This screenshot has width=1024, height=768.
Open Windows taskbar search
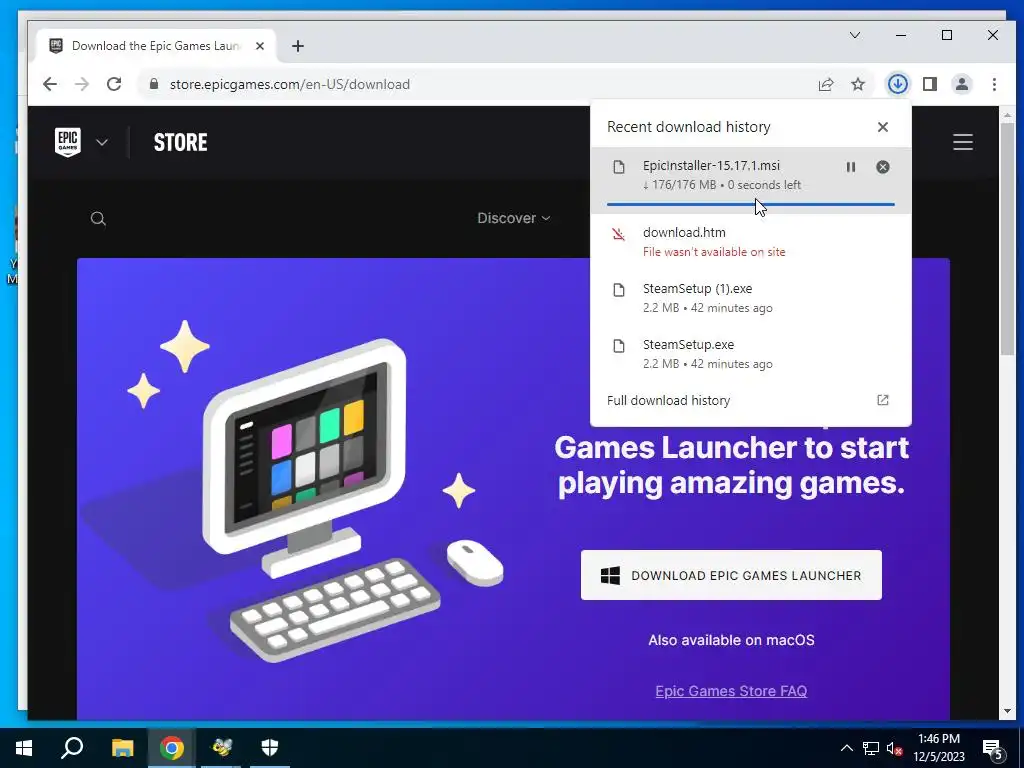click(72, 748)
